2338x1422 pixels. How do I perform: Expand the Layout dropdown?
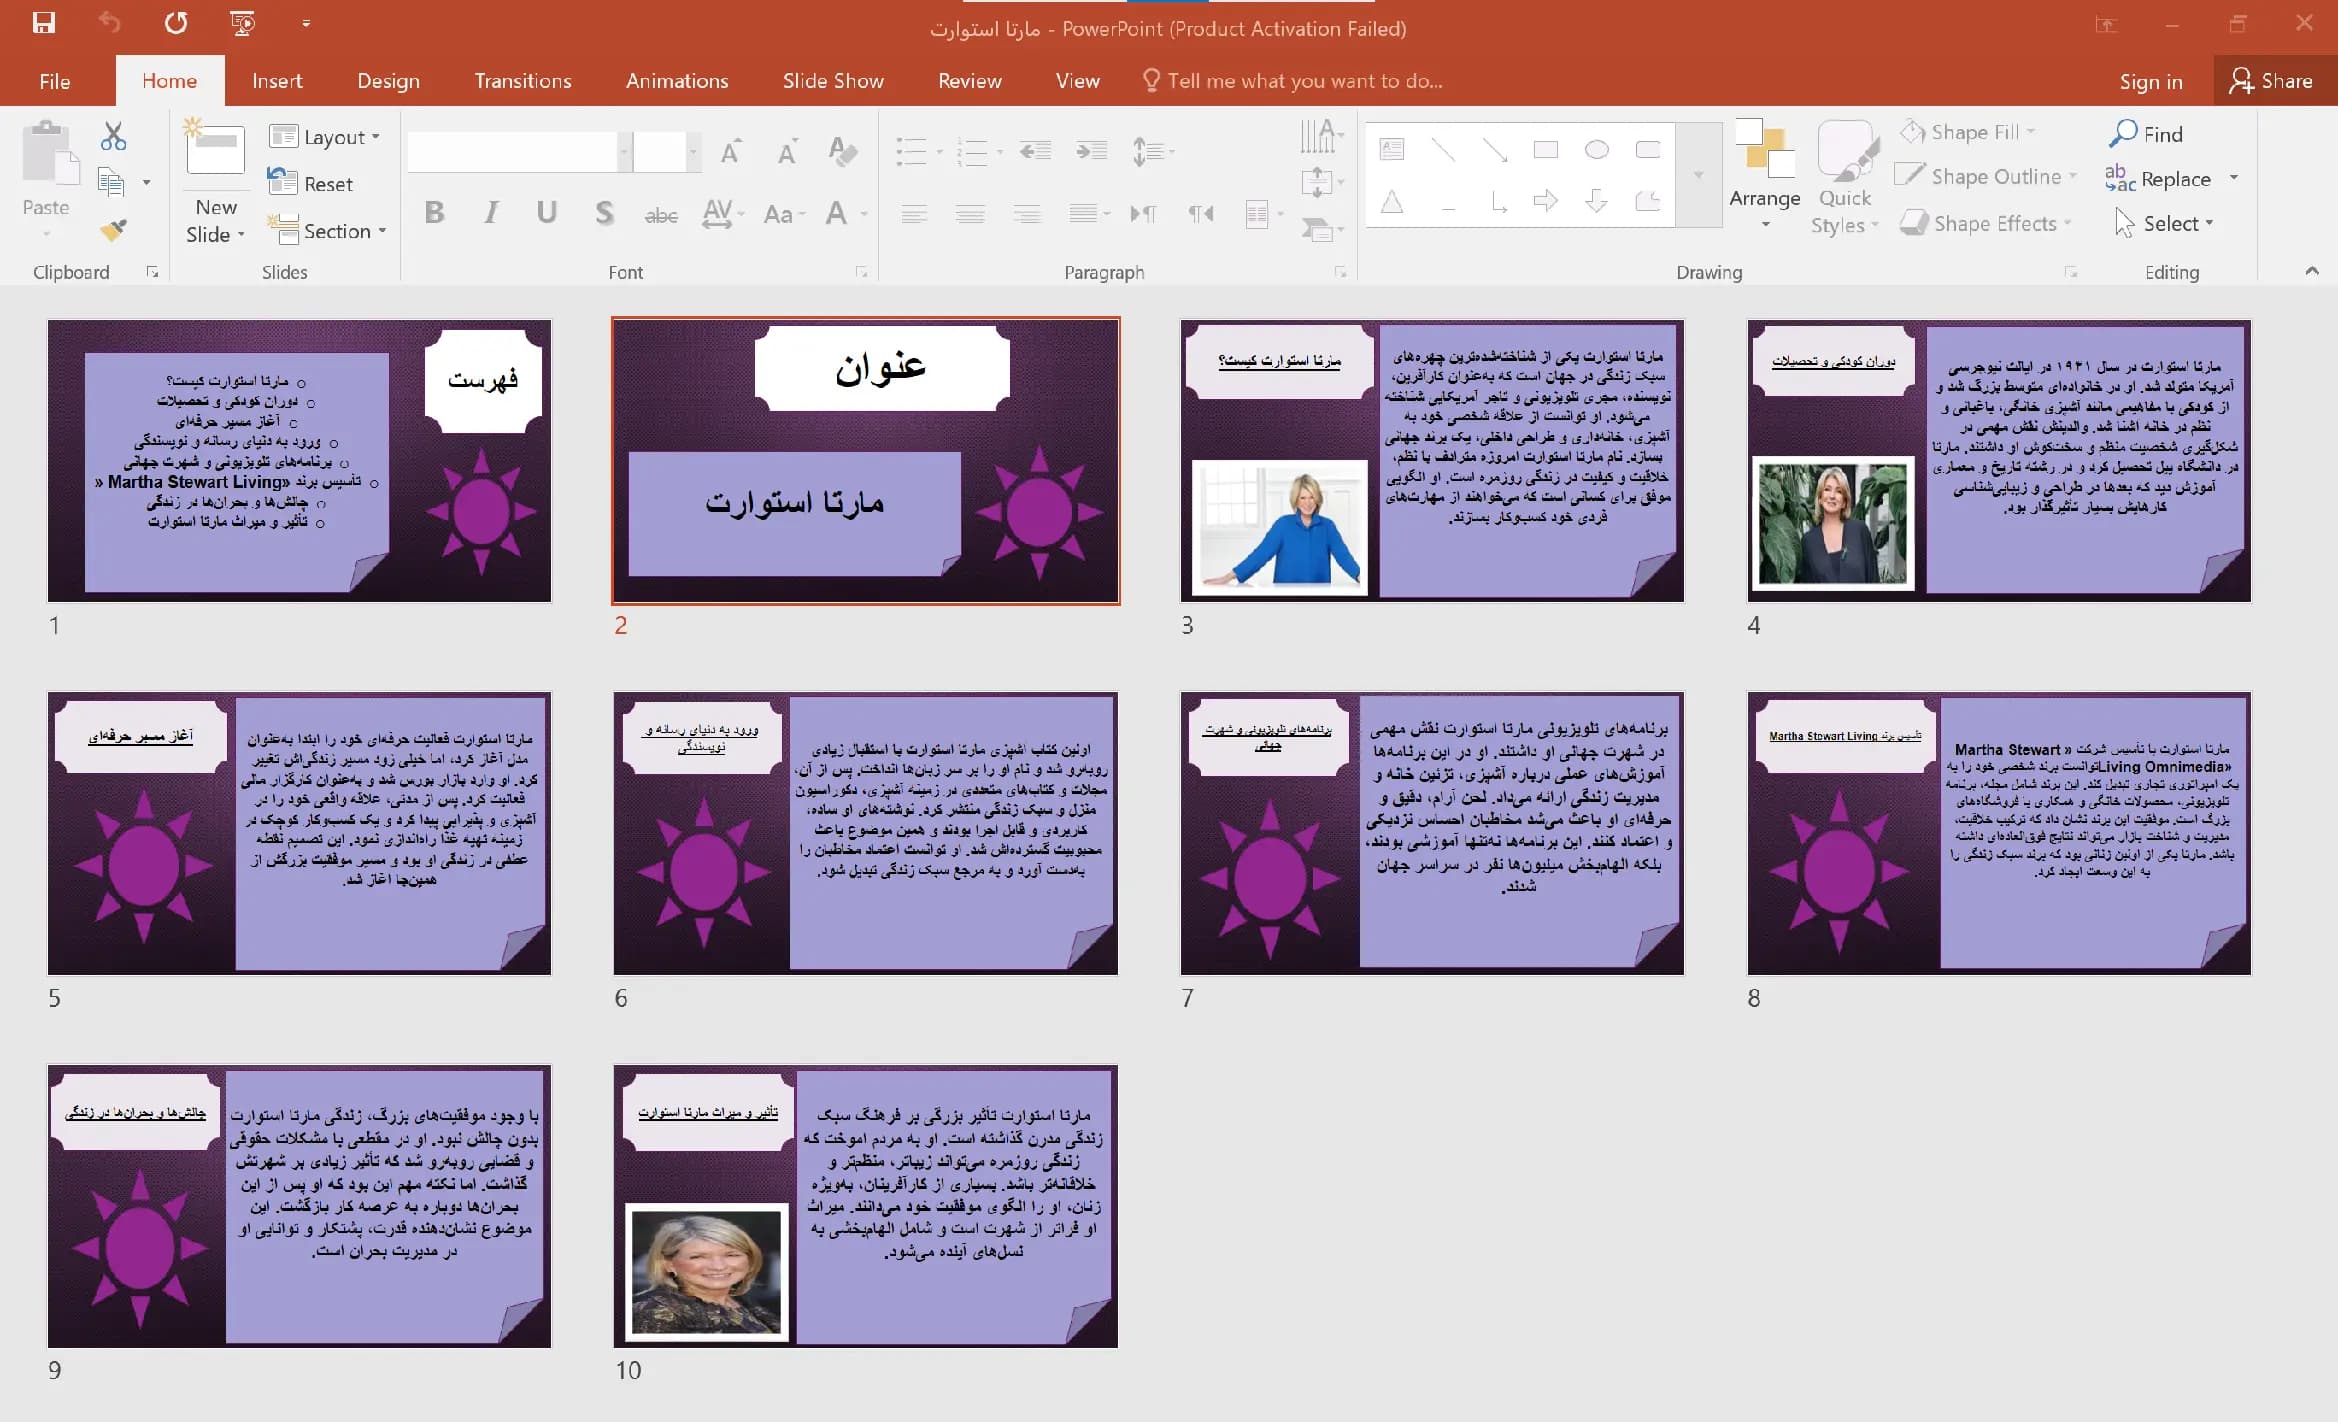point(326,137)
